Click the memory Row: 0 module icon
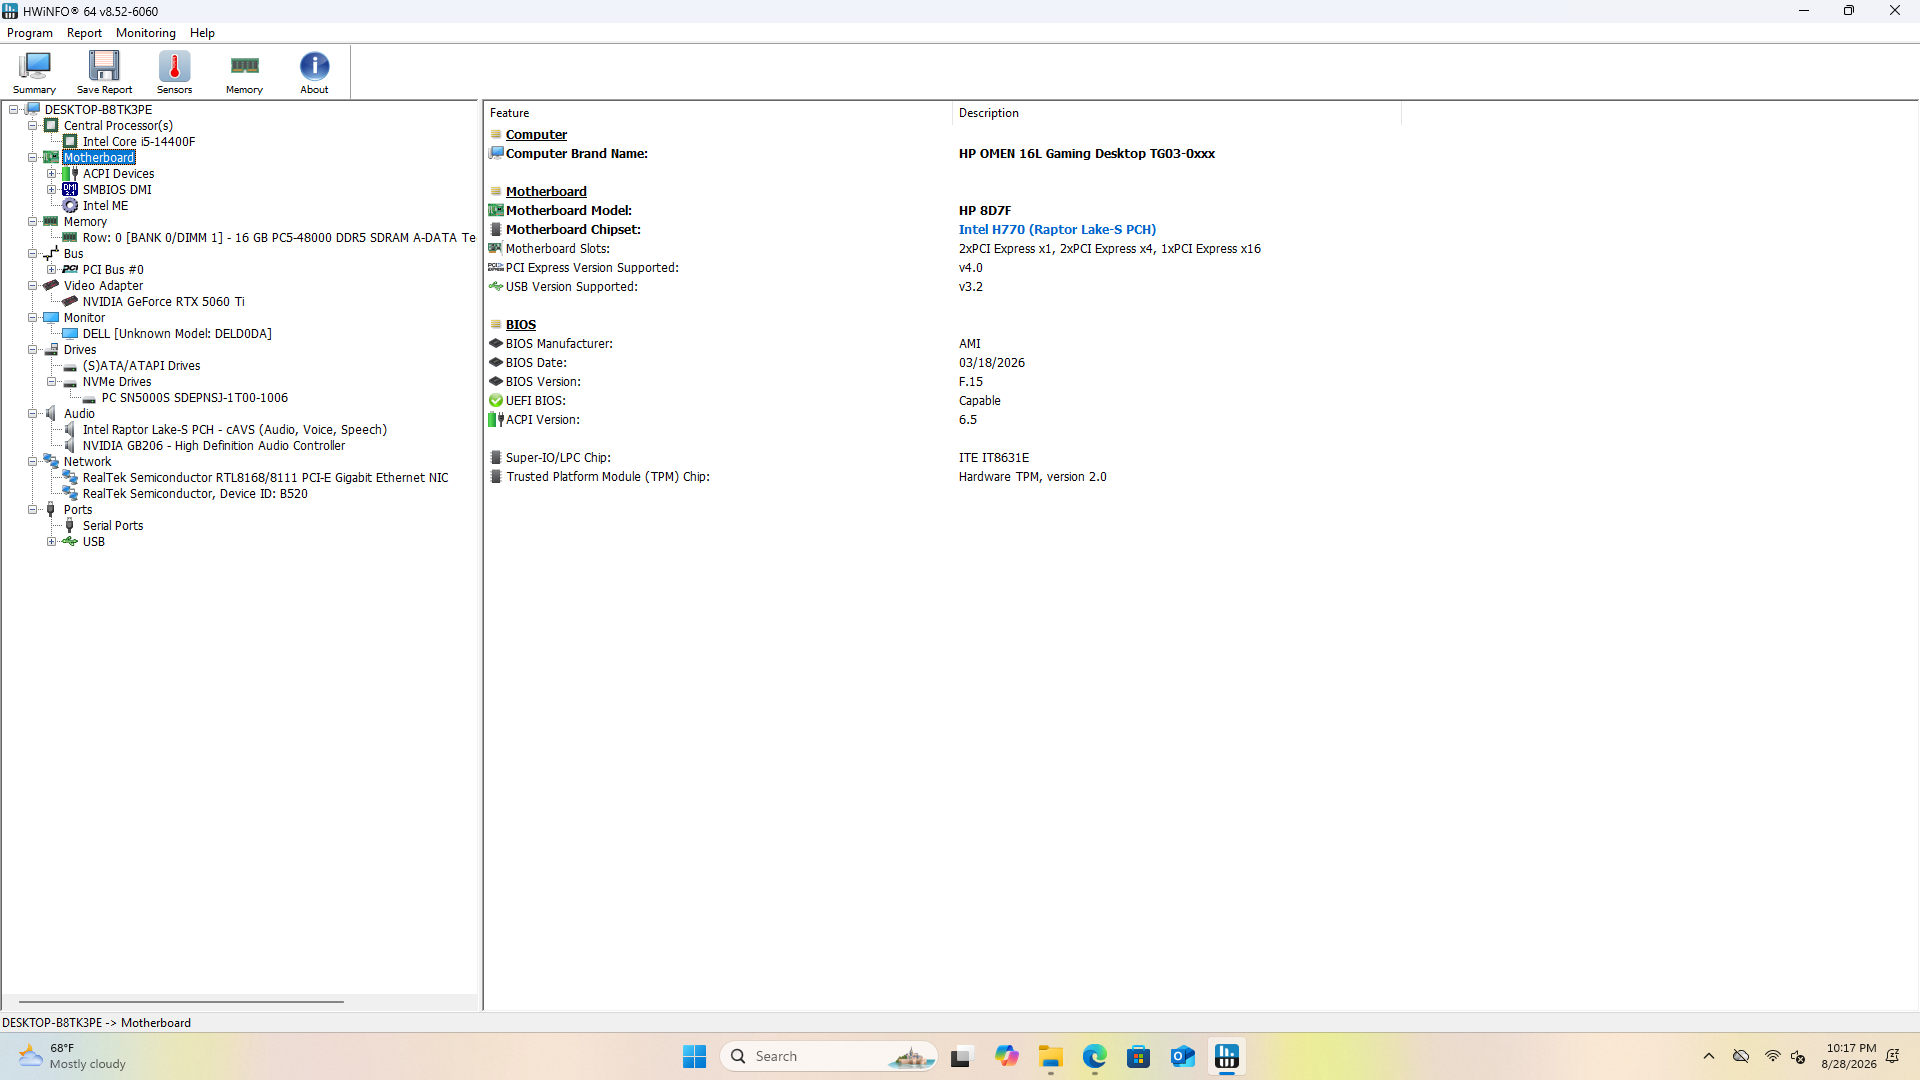The height and width of the screenshot is (1080, 1920). (70, 238)
